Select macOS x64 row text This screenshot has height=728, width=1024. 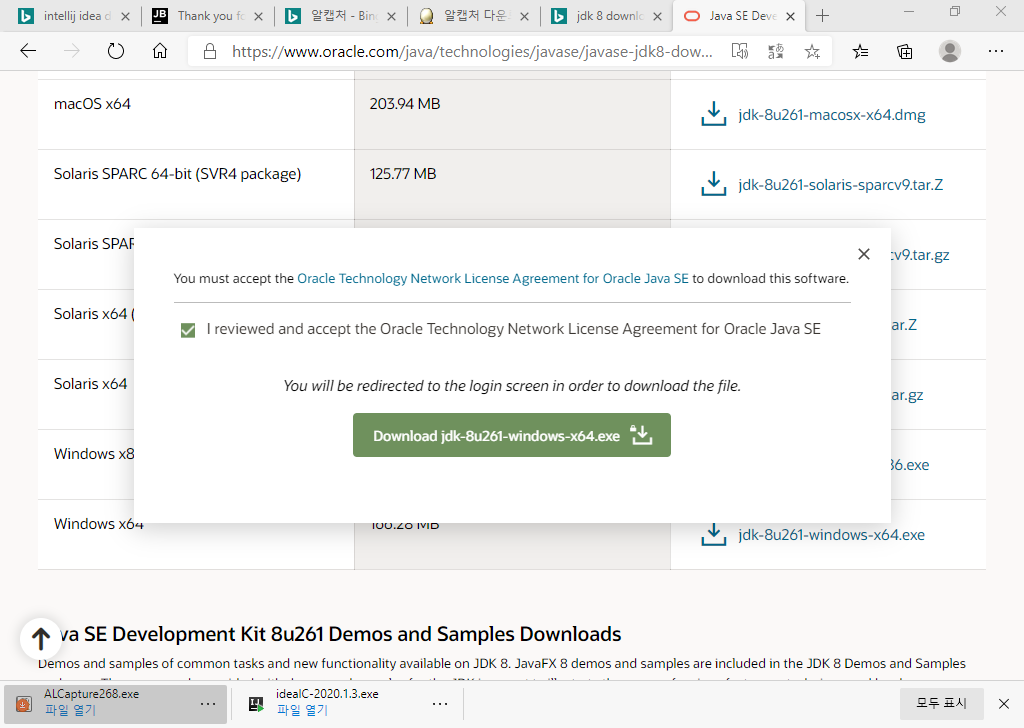coord(92,104)
